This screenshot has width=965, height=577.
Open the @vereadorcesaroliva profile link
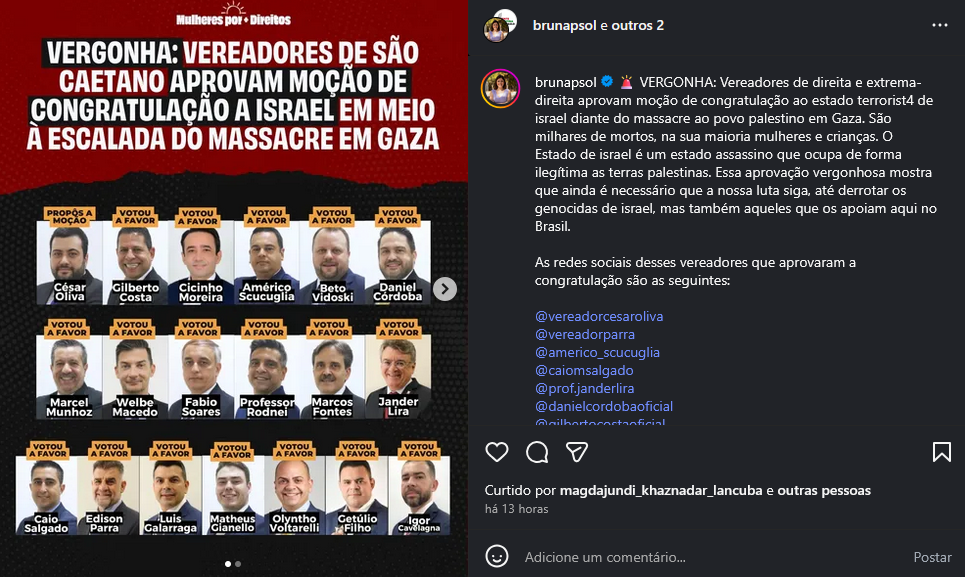pos(599,316)
